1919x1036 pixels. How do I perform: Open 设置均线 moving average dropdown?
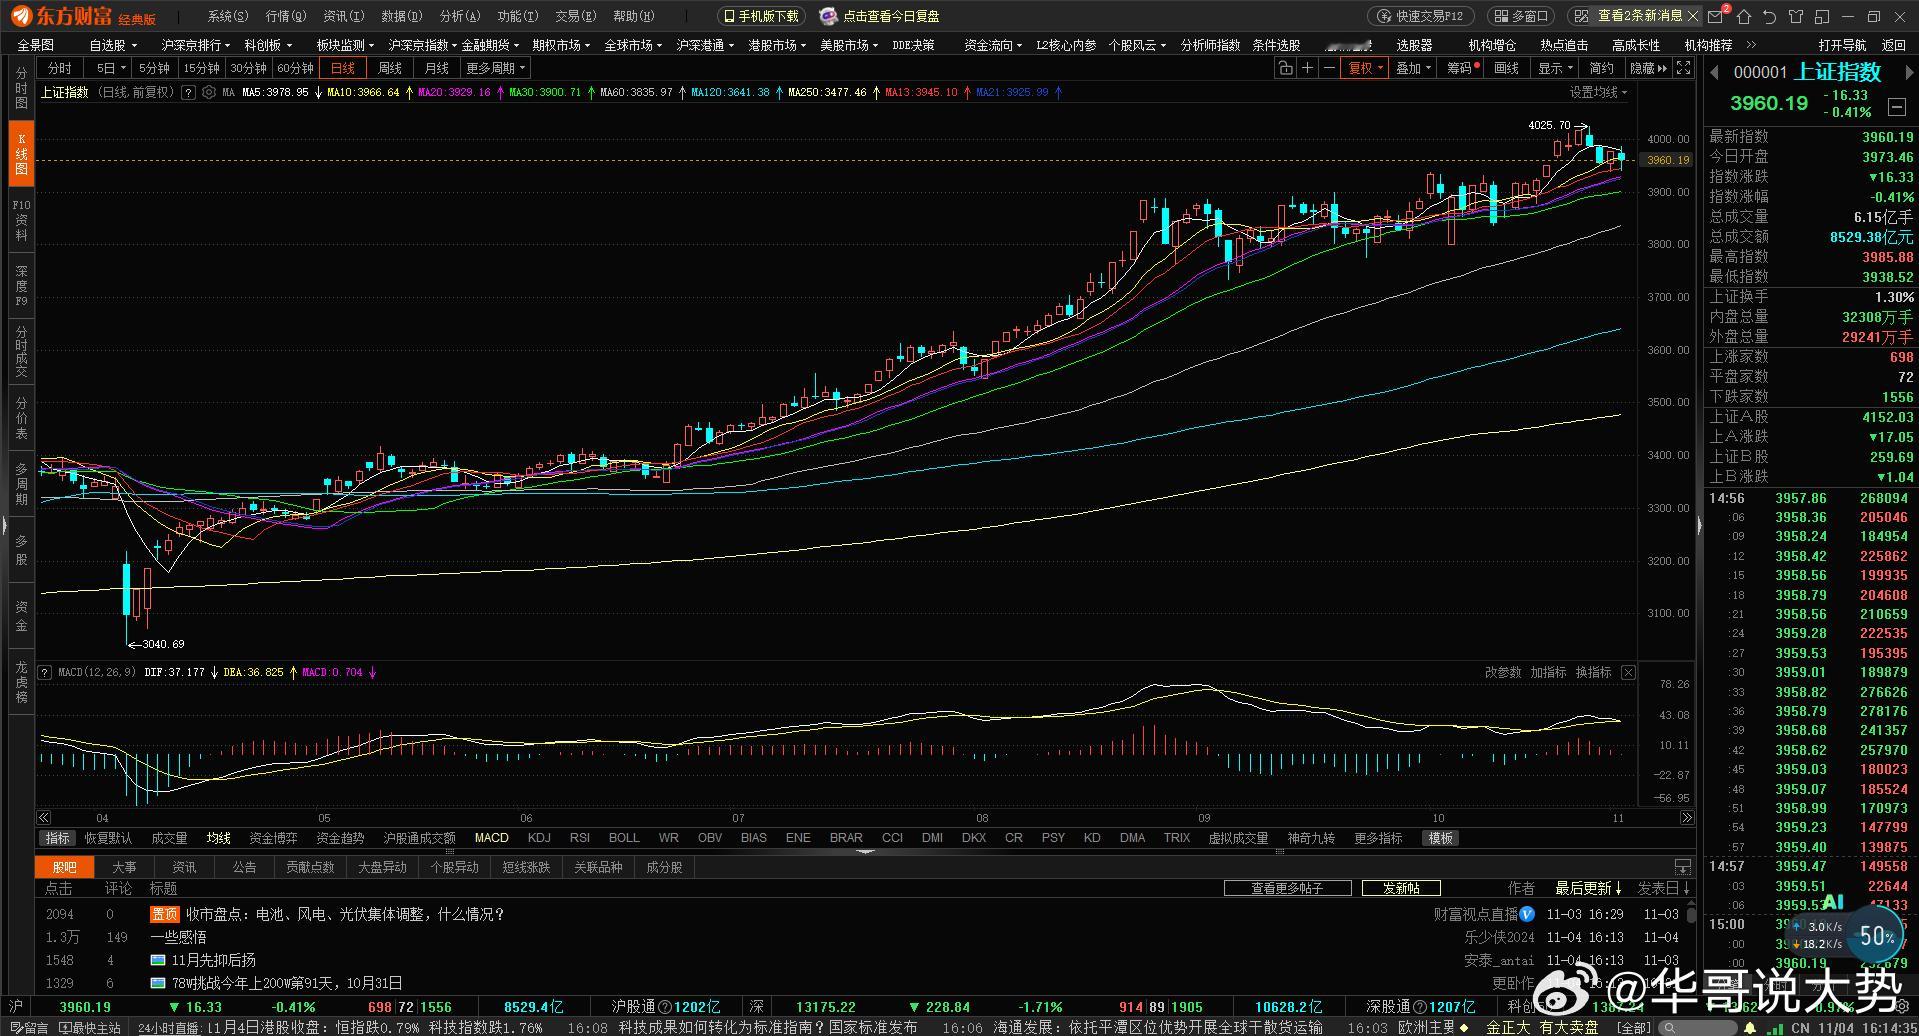[x=1598, y=92]
